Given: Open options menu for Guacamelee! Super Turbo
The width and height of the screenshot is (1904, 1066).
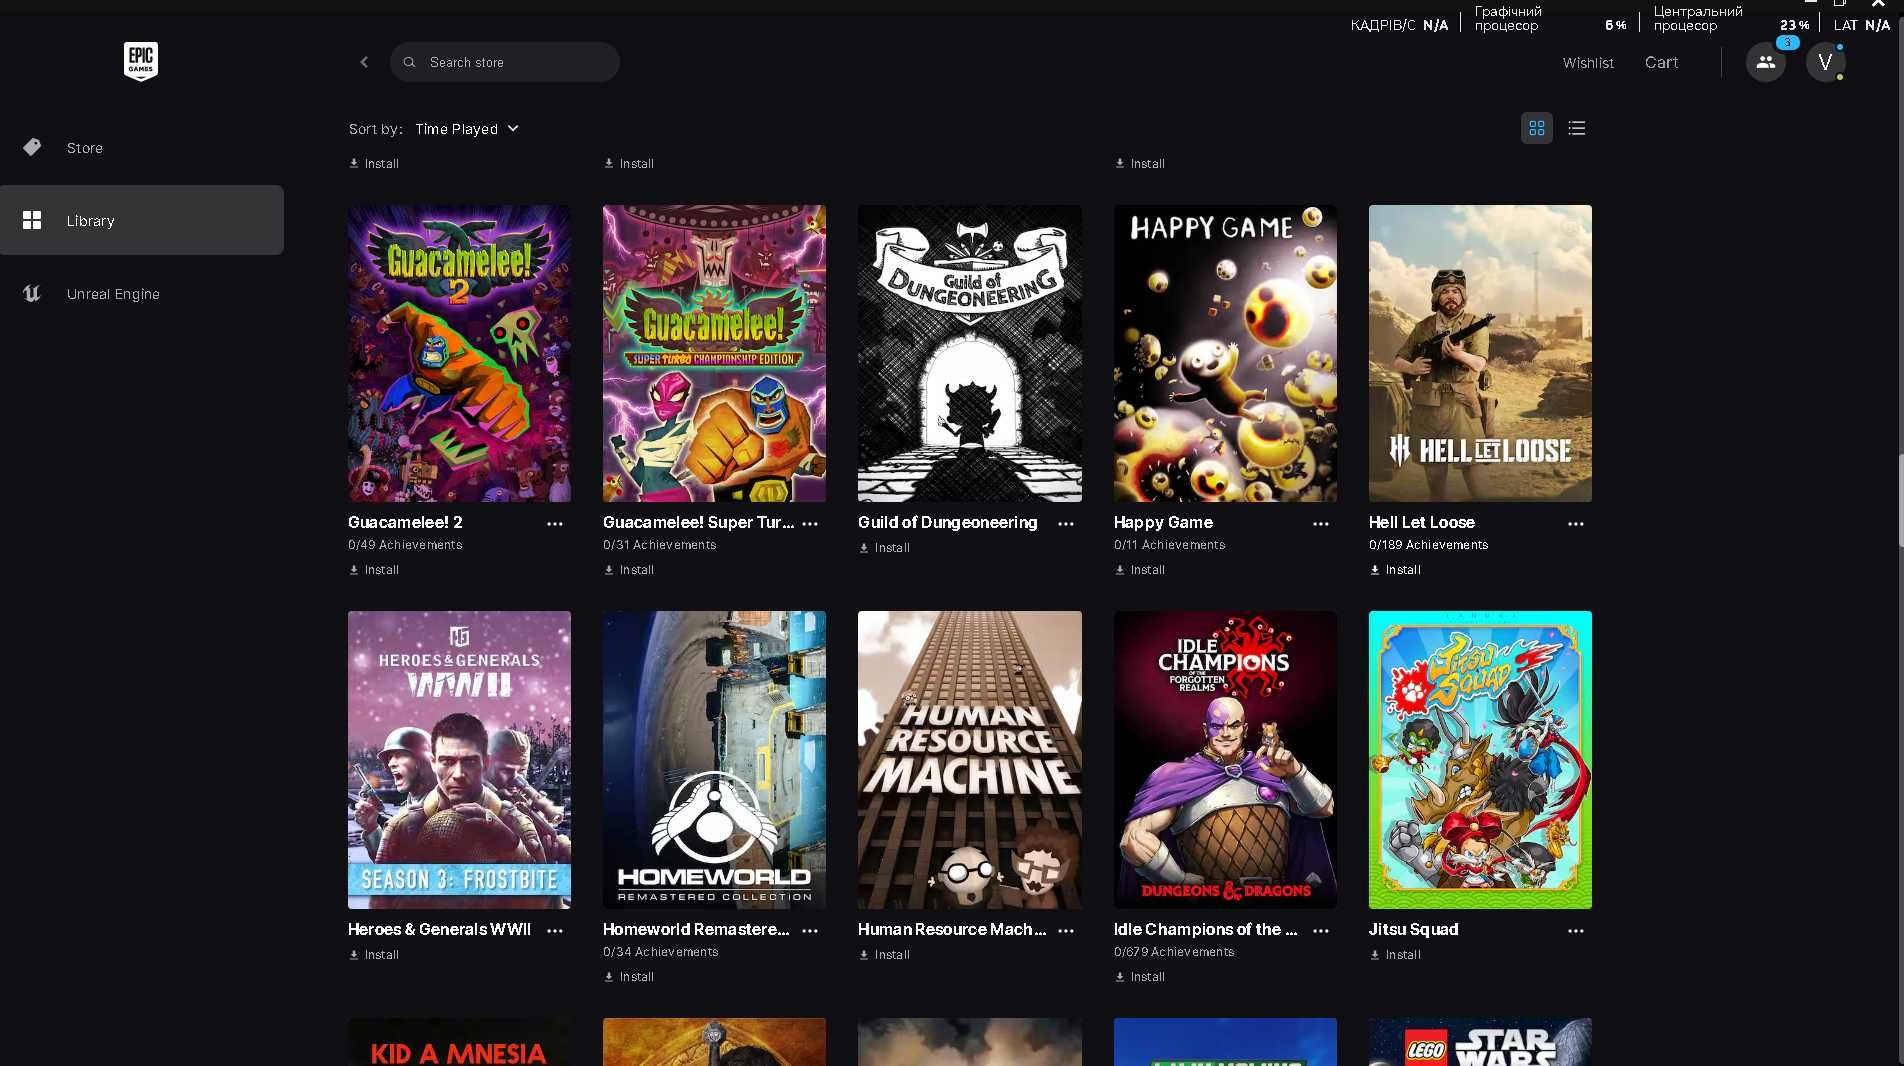Looking at the screenshot, I should (x=810, y=523).
